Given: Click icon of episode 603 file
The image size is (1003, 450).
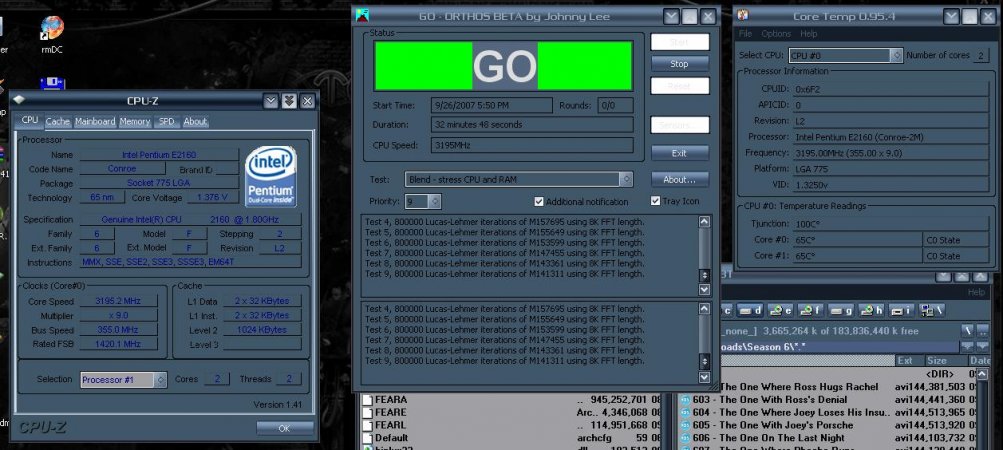Looking at the screenshot, I should (684, 400).
